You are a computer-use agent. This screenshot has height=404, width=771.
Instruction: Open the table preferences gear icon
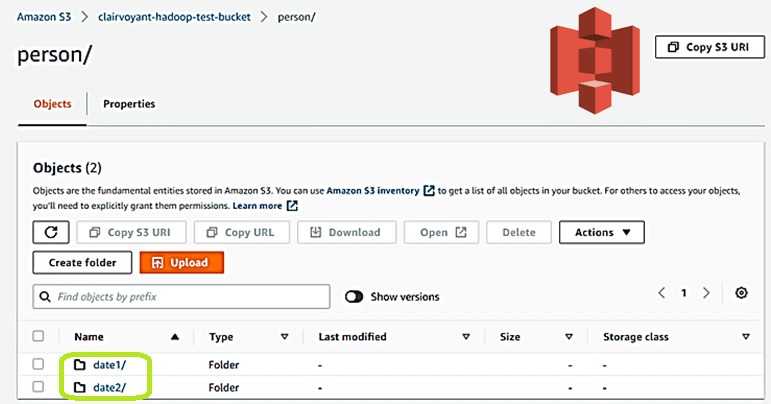741,293
